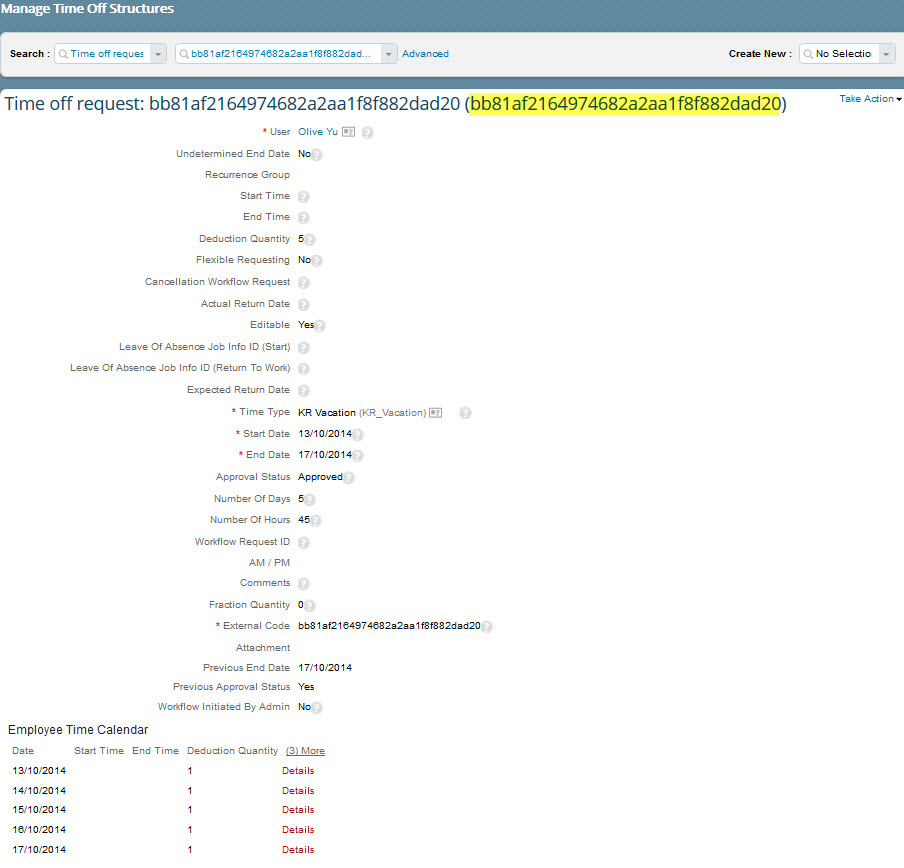904x868 pixels.
Task: Open help icon beside User field
Action: coord(367,133)
